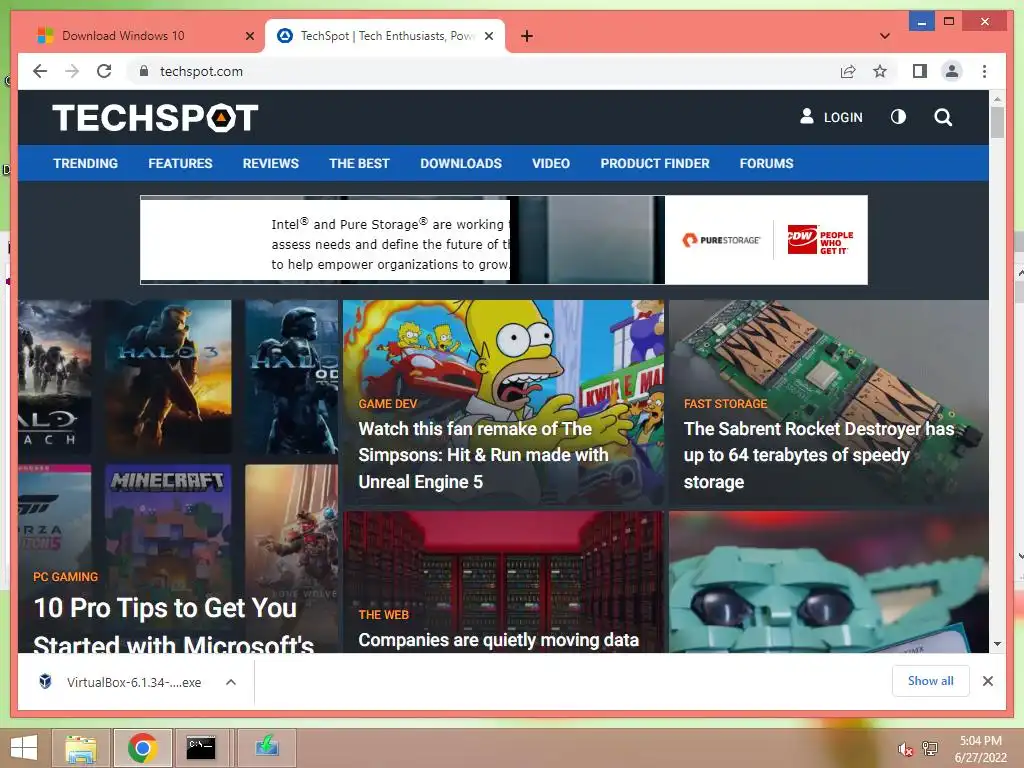Close the downloads bar
Screen dimensions: 1024x768
[988, 681]
